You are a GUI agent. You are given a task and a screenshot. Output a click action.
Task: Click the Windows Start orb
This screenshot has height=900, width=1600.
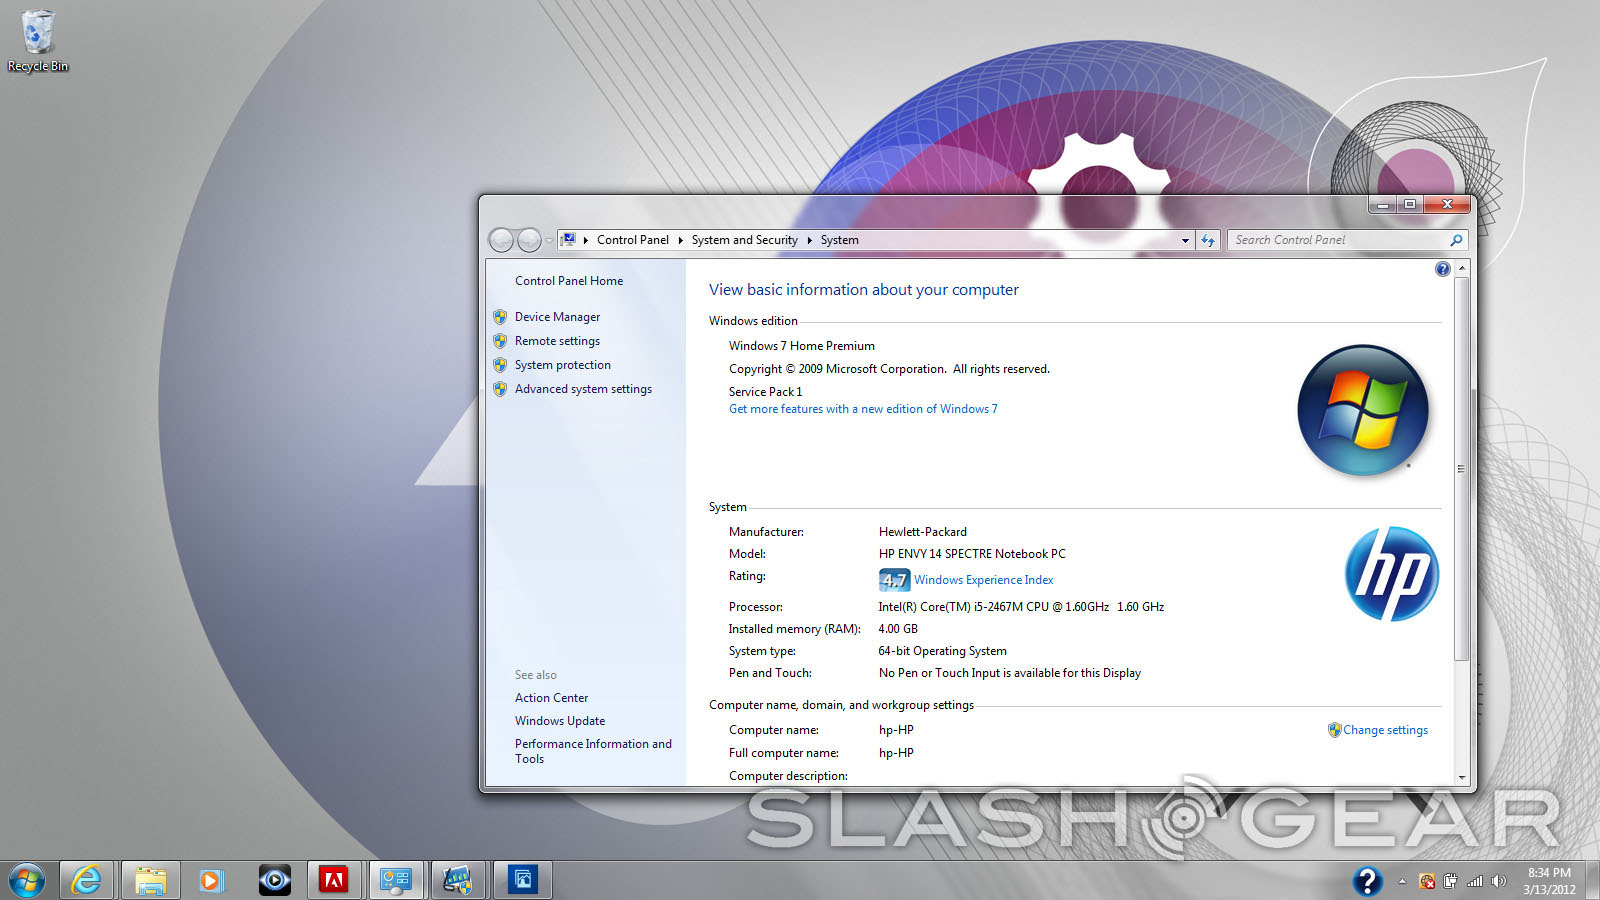(27, 880)
